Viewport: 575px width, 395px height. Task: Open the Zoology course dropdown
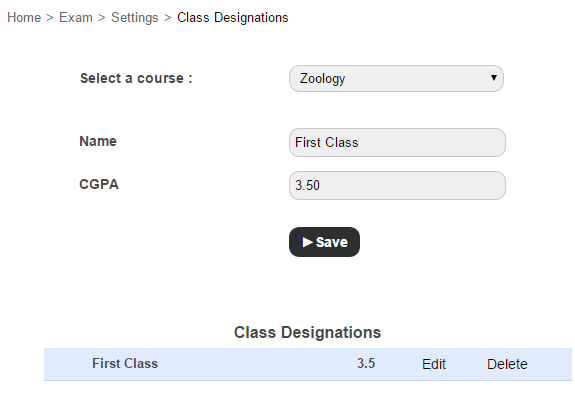[x=396, y=78]
